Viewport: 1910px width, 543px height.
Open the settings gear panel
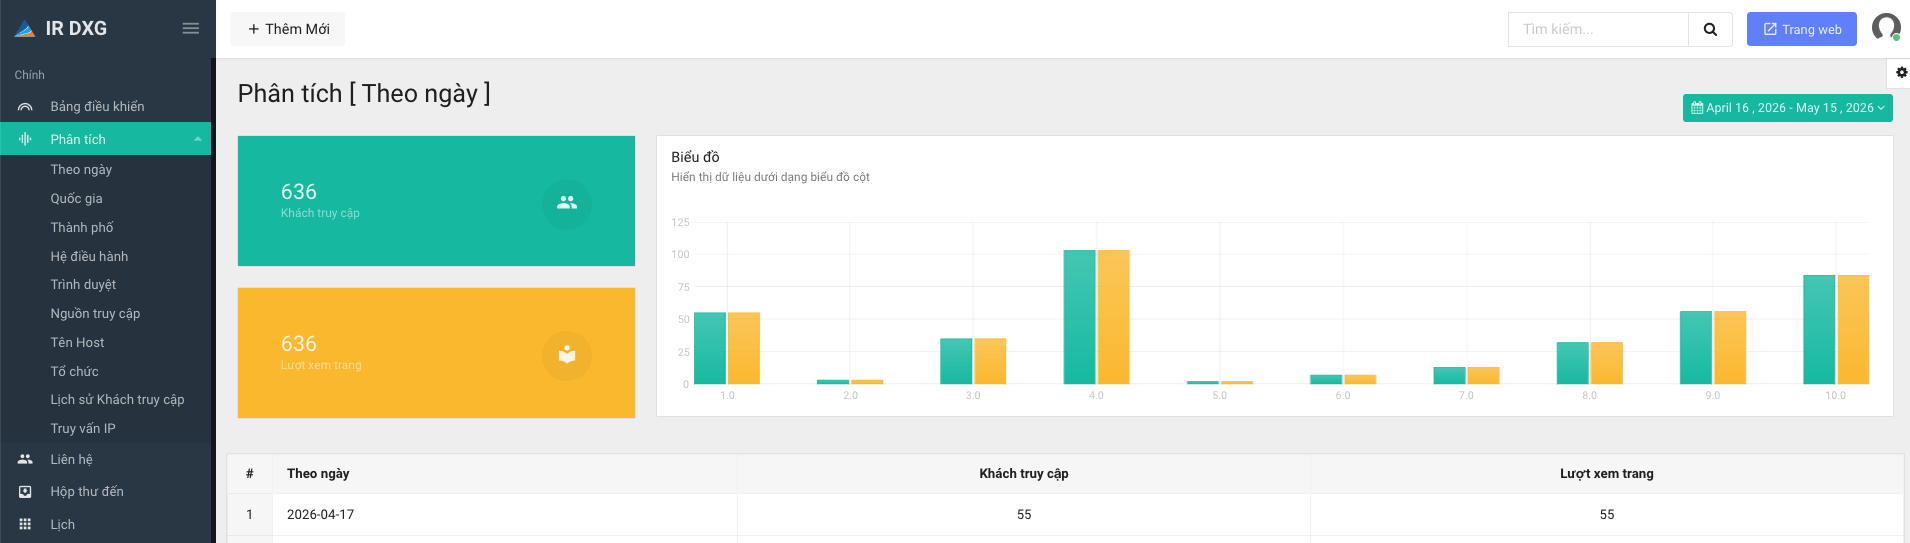click(1901, 72)
